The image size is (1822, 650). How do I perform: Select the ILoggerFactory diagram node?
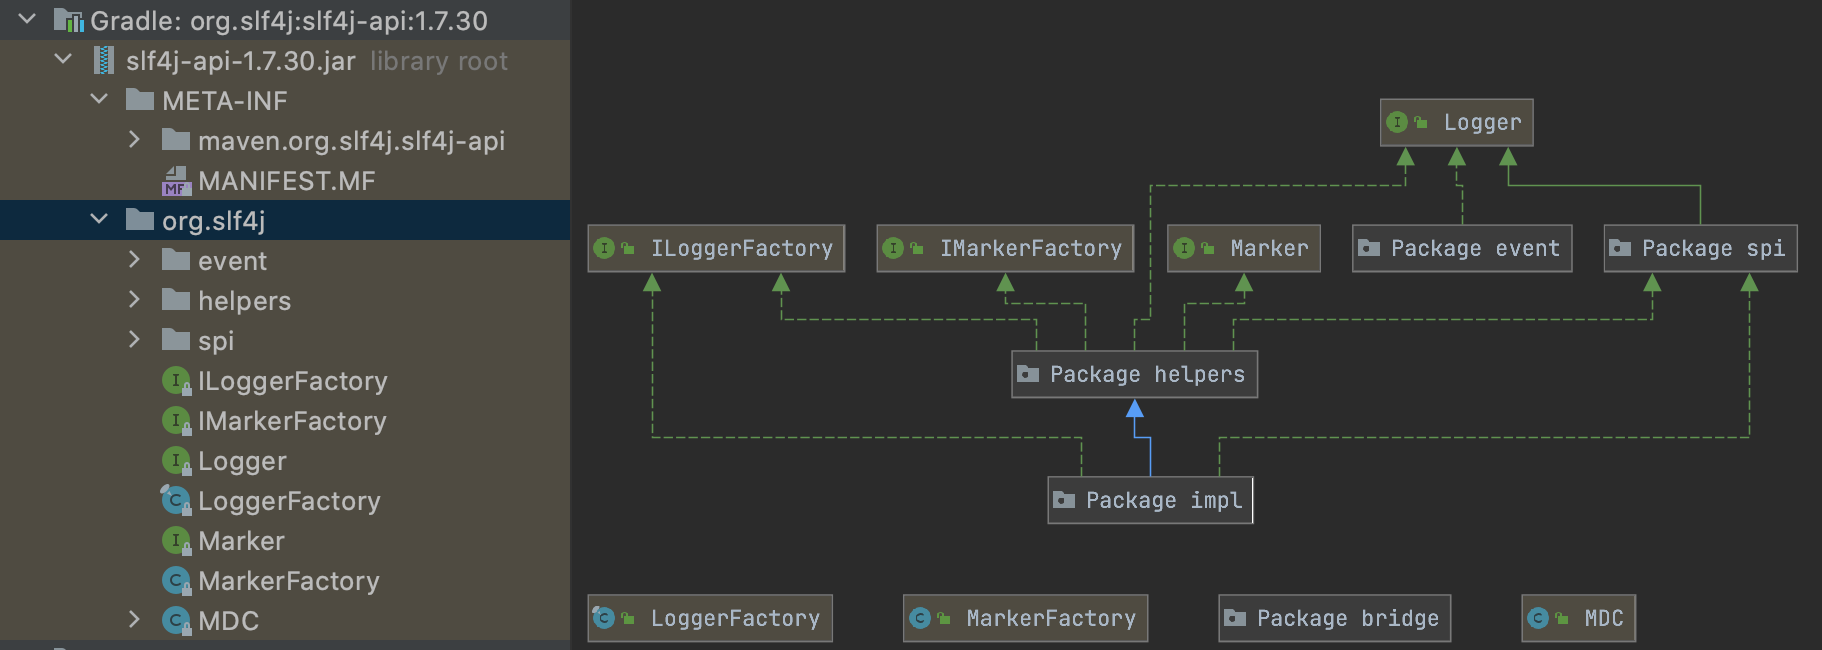[716, 248]
